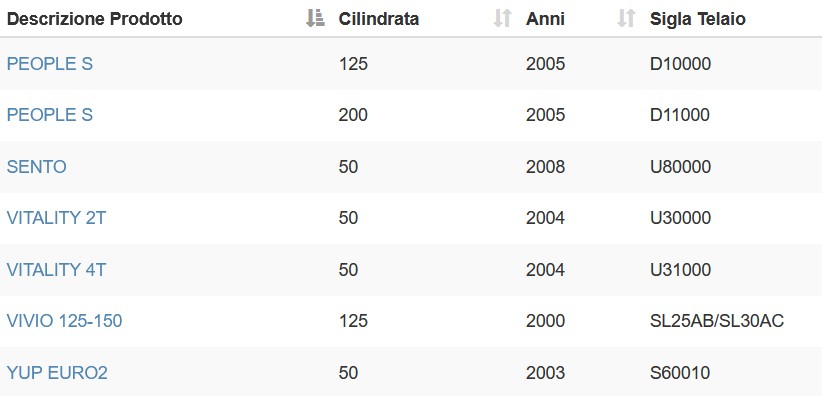Select the 200 displacement cell
Image resolution: width=822 pixels, height=396 pixels.
pos(353,115)
